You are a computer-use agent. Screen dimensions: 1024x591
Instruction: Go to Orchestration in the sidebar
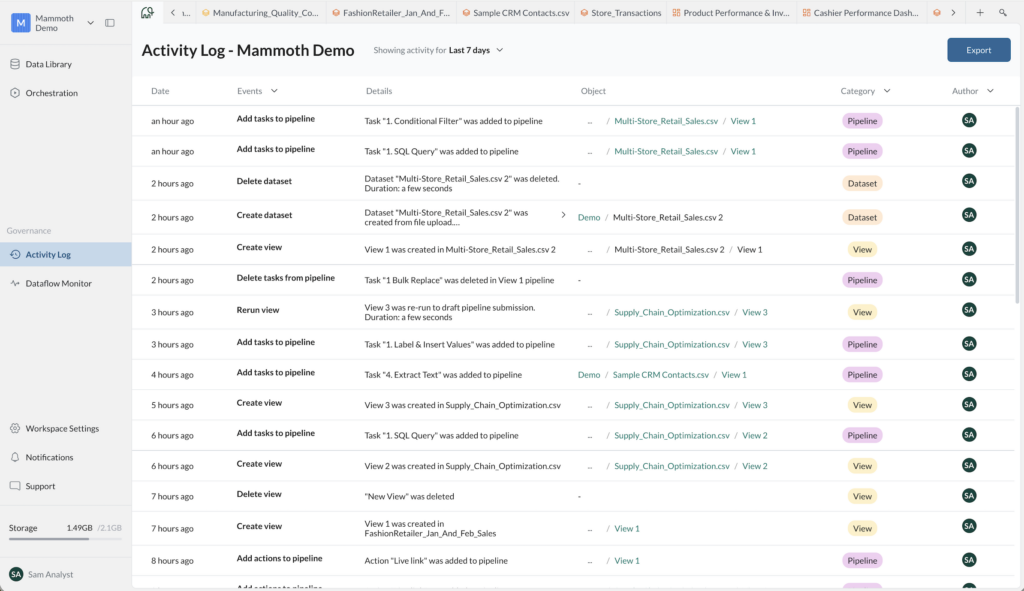click(x=51, y=93)
